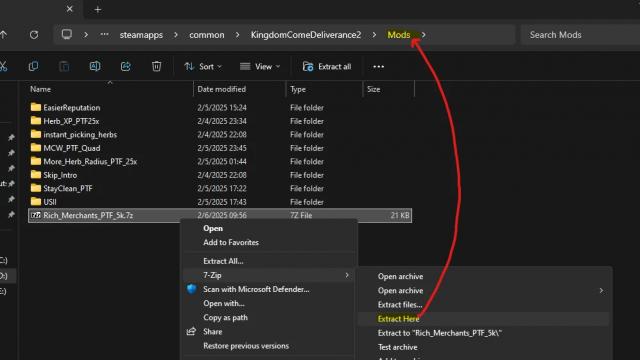Screen dimensions: 640x360
Task: Click breadcrumb ellipsis for hidden folders
Action: [x=104, y=35]
